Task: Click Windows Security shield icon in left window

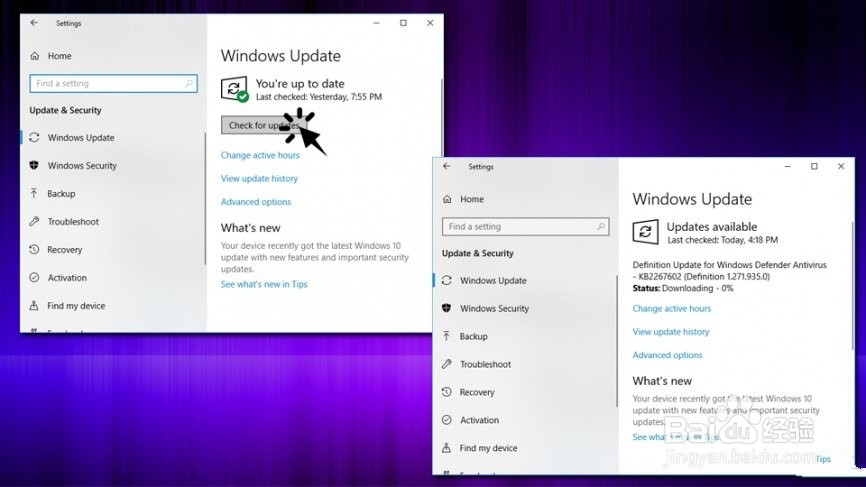Action: pyautogui.click(x=34, y=165)
